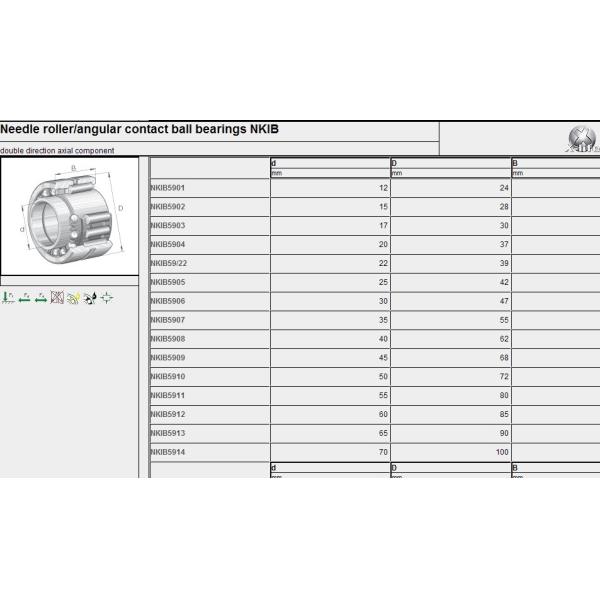Click the alignment crosshair icon
This screenshot has width=600, height=600.
106,297
